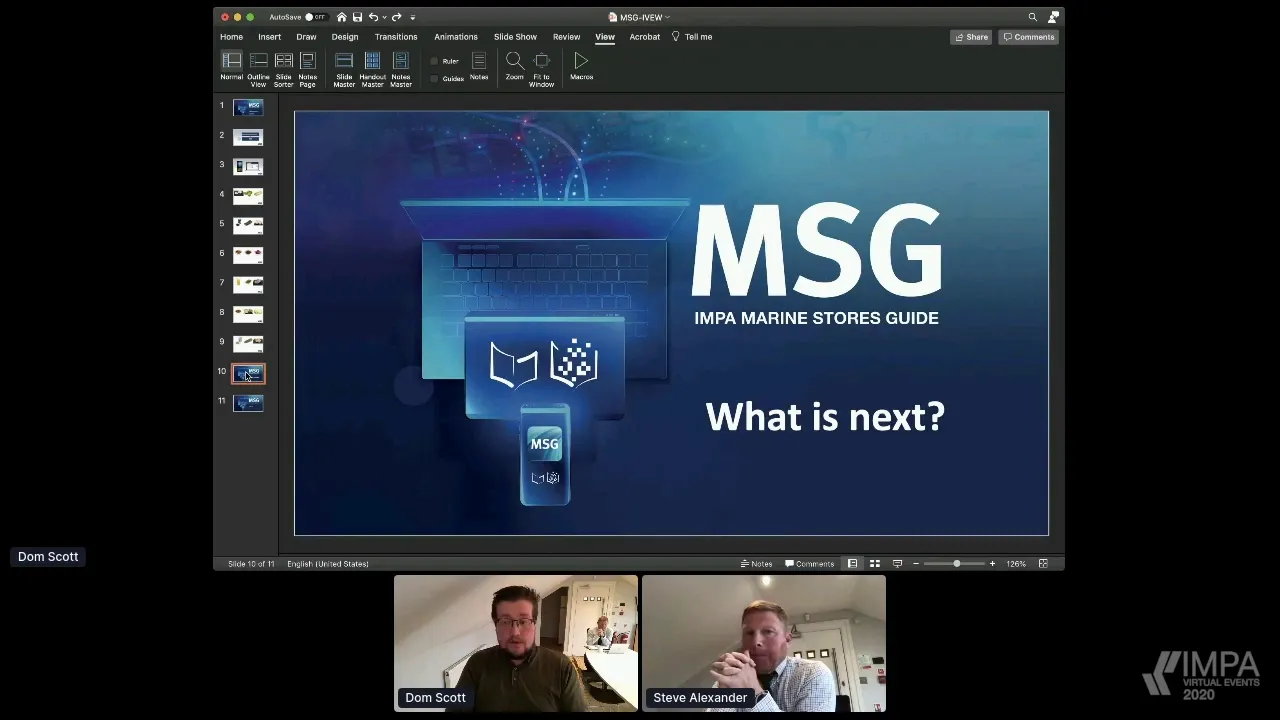Switch to Normal view
This screenshot has width=1280, height=720.
tap(231, 67)
